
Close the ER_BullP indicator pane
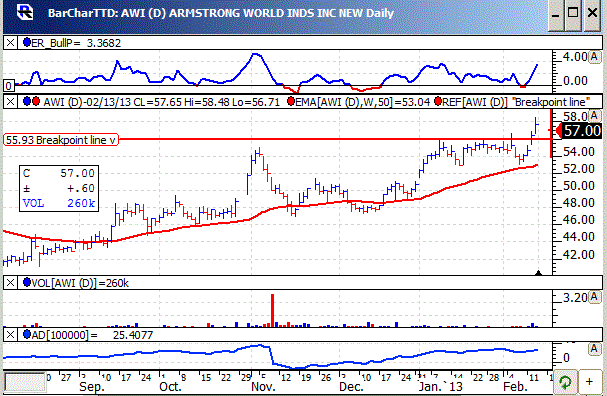pos(10,43)
